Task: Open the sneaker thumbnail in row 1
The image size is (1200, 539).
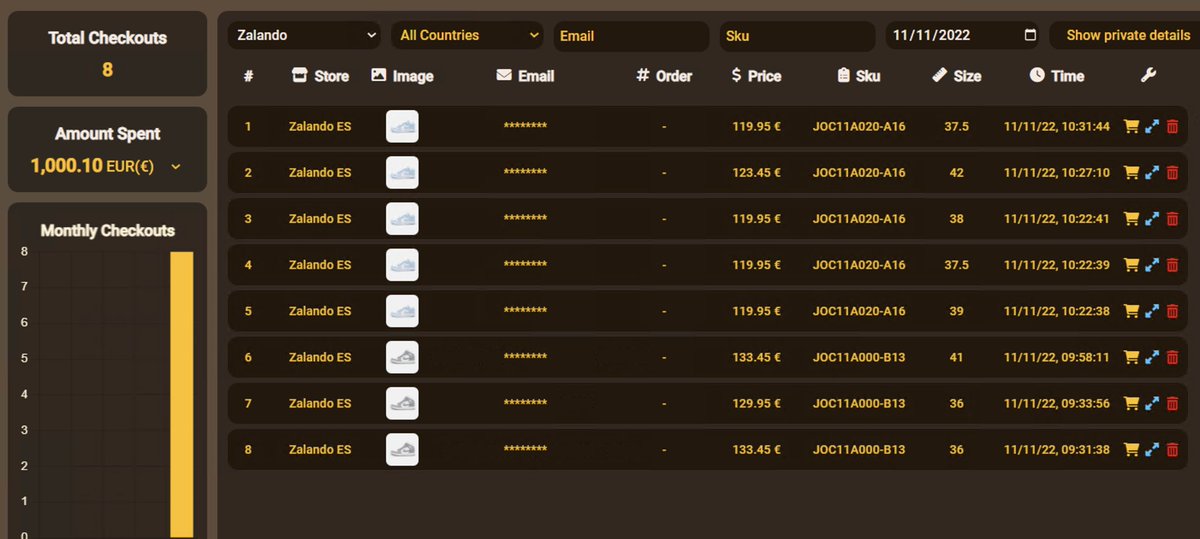Action: (402, 127)
